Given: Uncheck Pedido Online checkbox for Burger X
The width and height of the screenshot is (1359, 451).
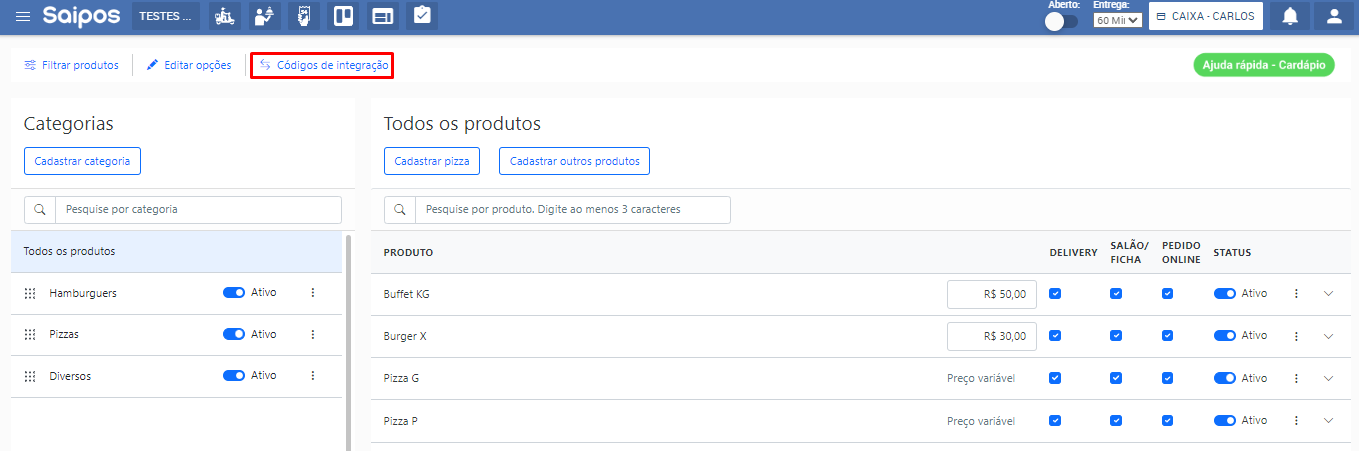Looking at the screenshot, I should [x=1168, y=336].
